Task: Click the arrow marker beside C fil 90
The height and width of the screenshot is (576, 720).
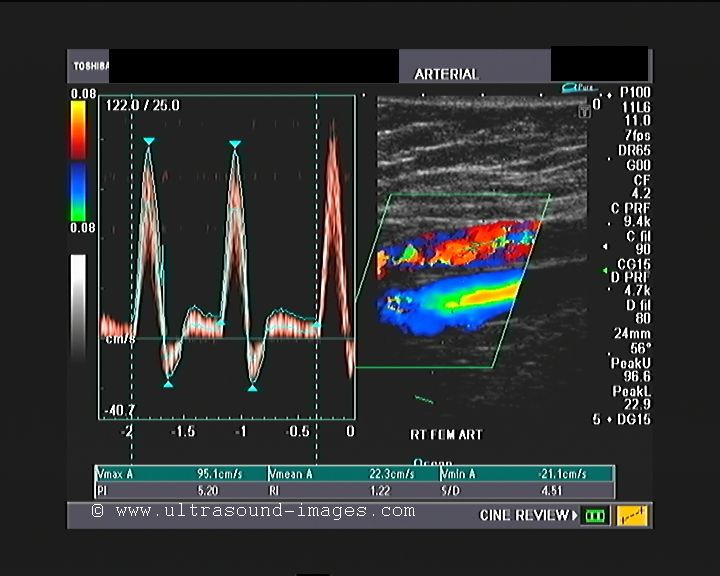Action: (605, 246)
